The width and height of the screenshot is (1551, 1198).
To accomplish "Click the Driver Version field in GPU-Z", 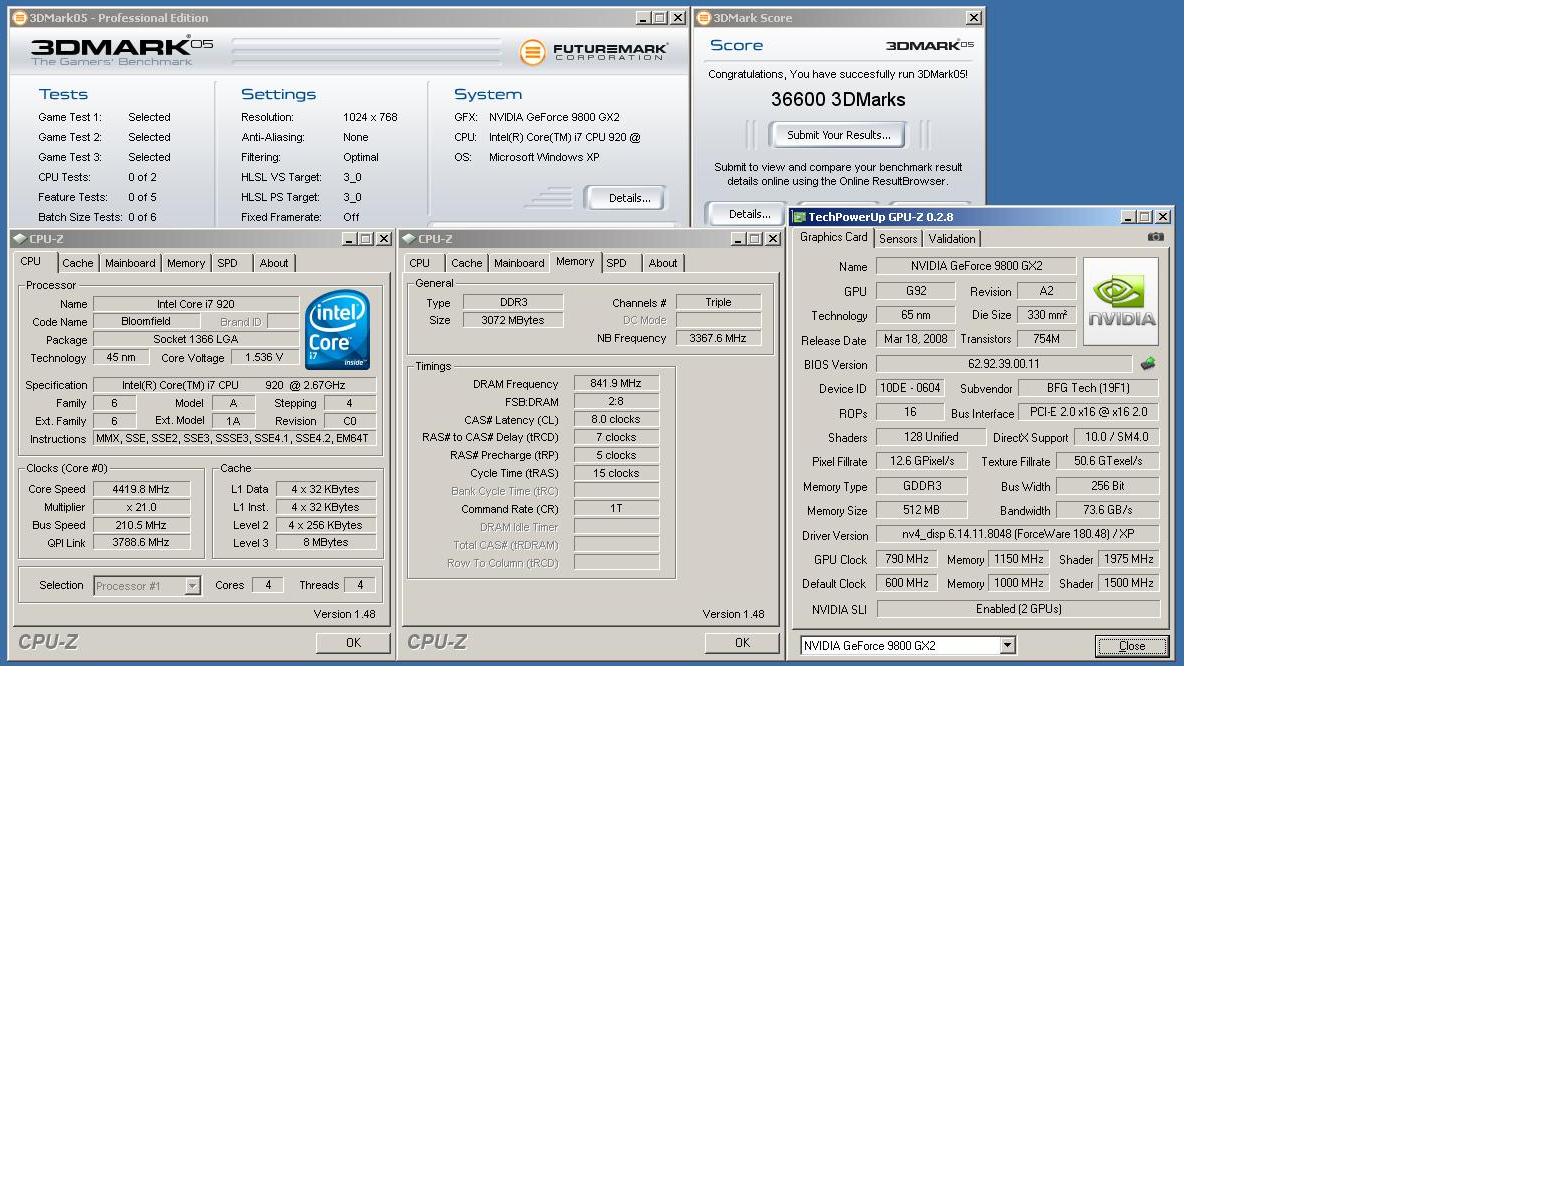I will coord(1018,534).
